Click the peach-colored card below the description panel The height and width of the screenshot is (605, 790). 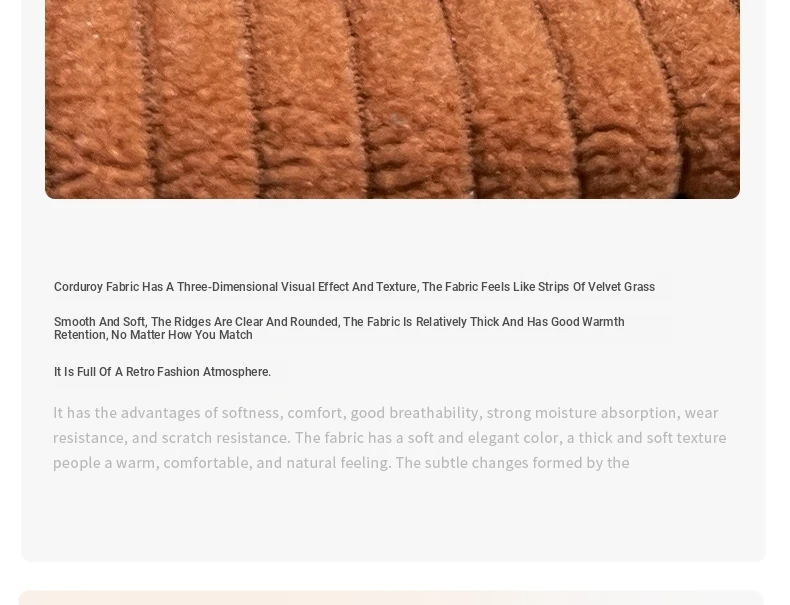[391, 598]
